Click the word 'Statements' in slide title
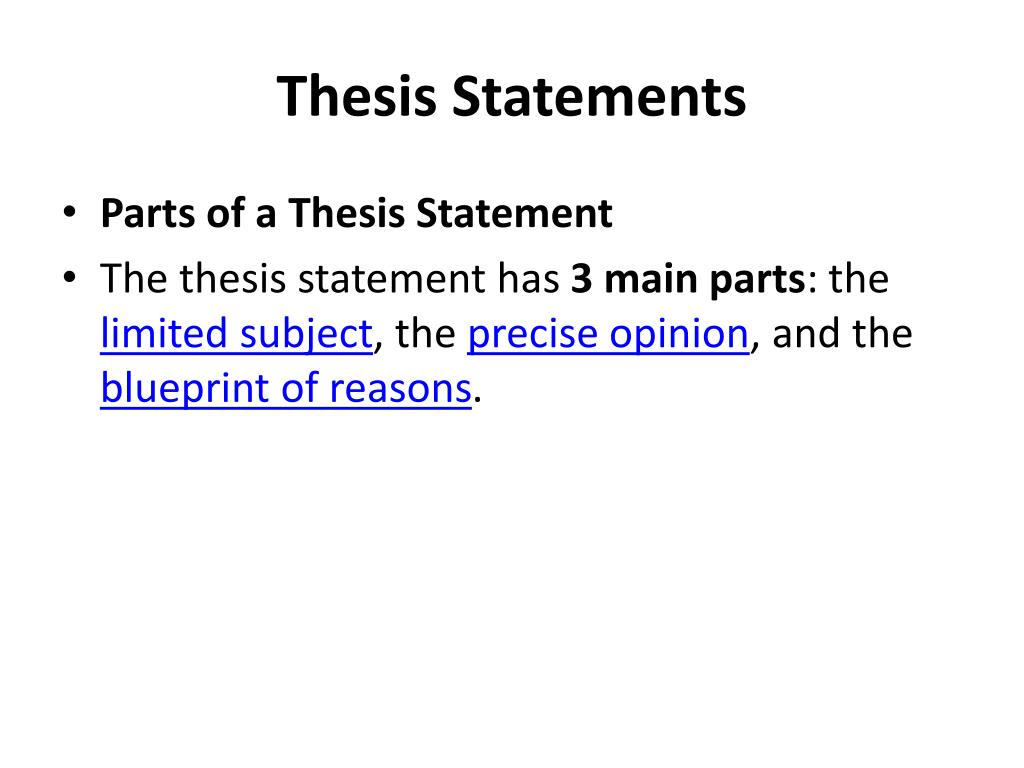The image size is (1024, 768). pos(599,96)
